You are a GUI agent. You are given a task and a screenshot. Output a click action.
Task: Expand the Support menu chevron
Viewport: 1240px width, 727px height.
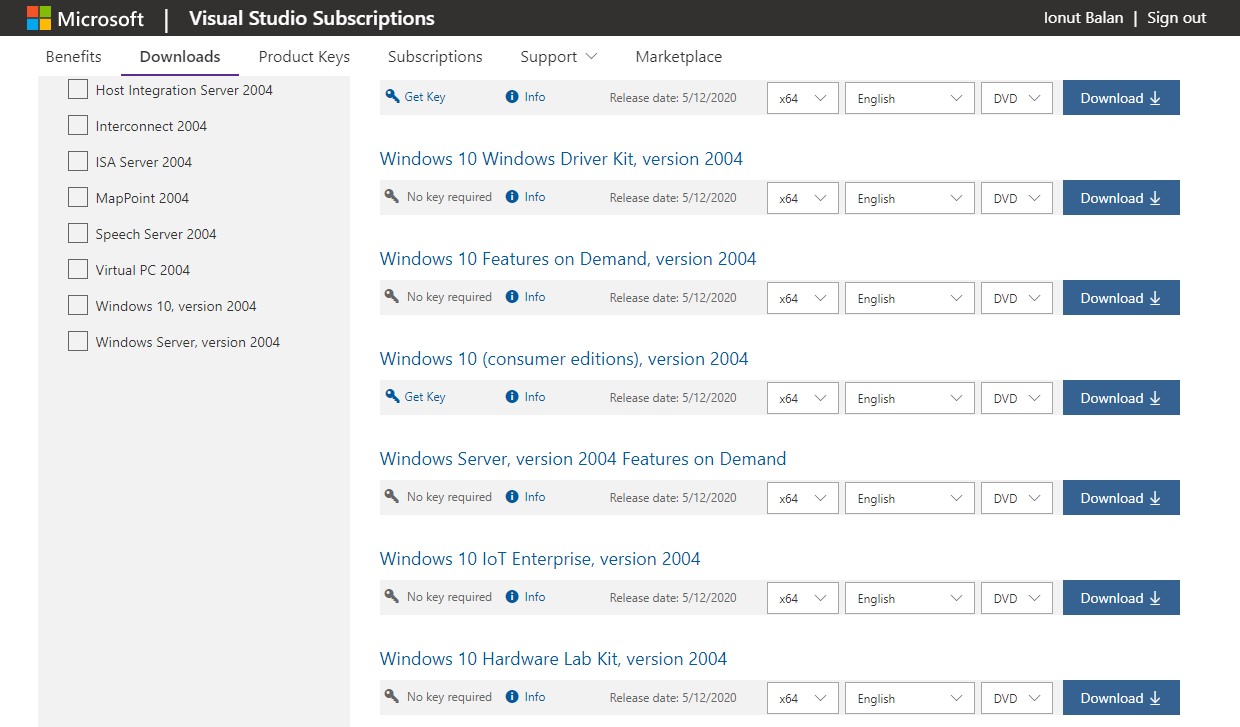coord(590,57)
